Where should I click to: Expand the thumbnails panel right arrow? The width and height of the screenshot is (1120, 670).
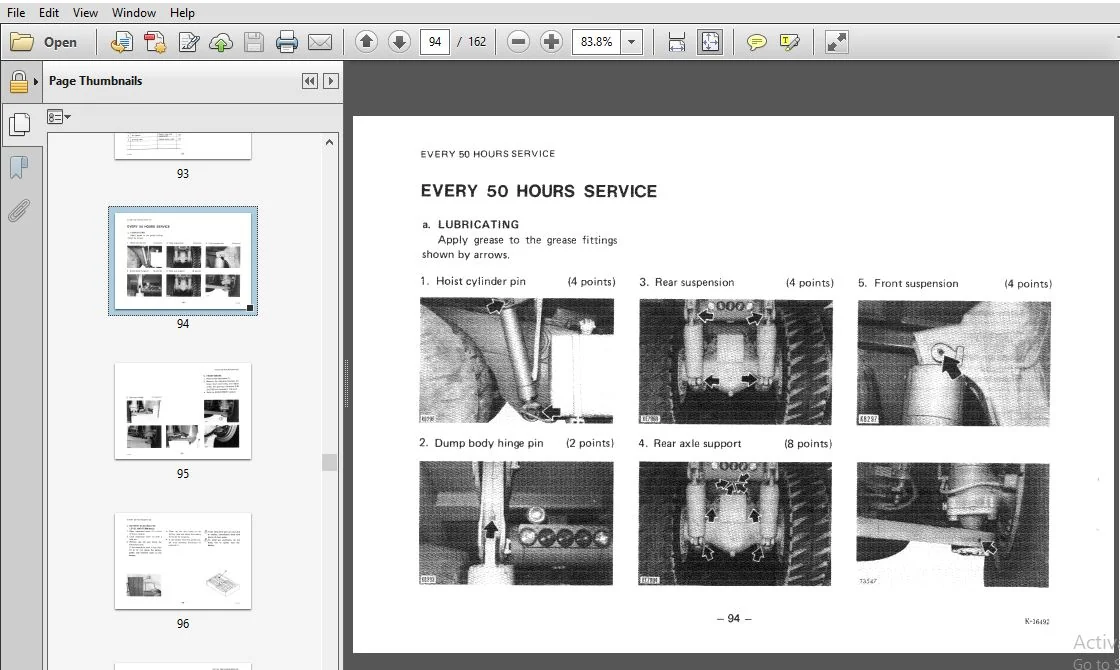(x=331, y=81)
